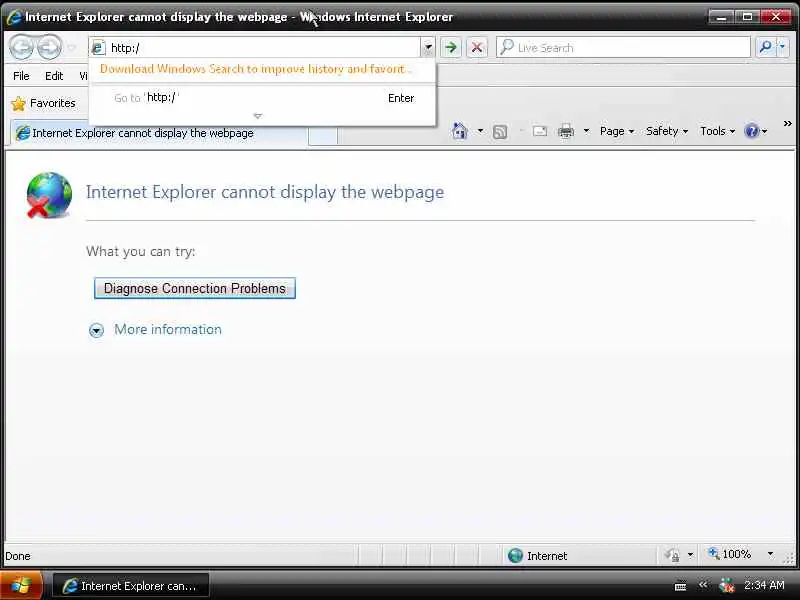The width and height of the screenshot is (800, 600).
Task: Expand More information arrow icon
Action: [96, 330]
